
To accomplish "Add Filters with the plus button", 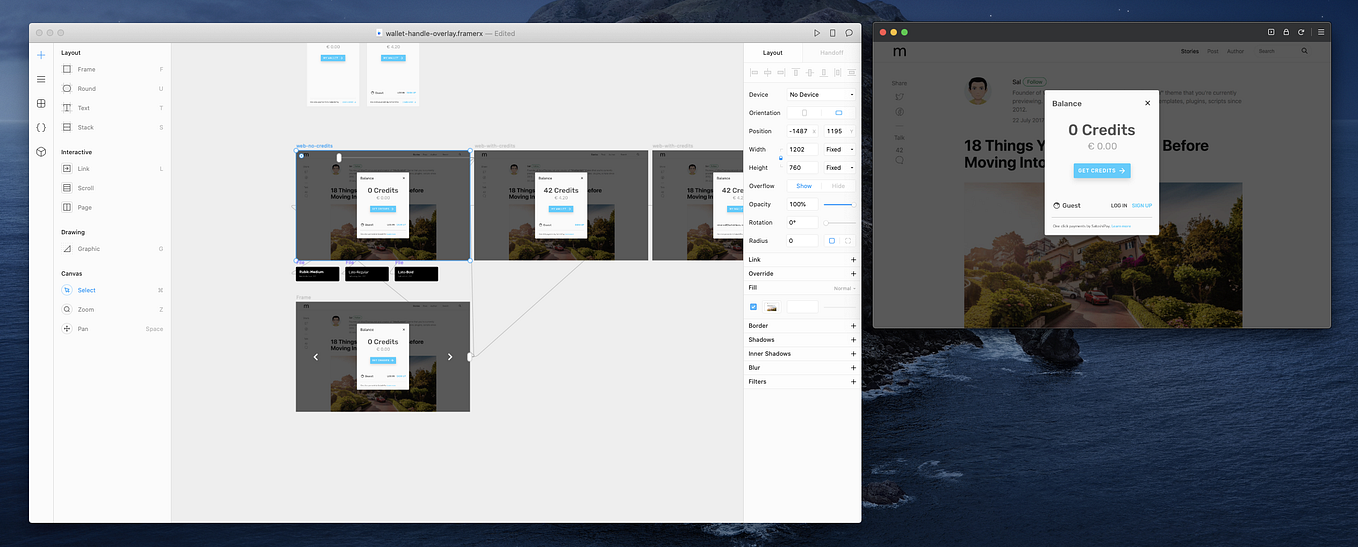I will pyautogui.click(x=853, y=382).
